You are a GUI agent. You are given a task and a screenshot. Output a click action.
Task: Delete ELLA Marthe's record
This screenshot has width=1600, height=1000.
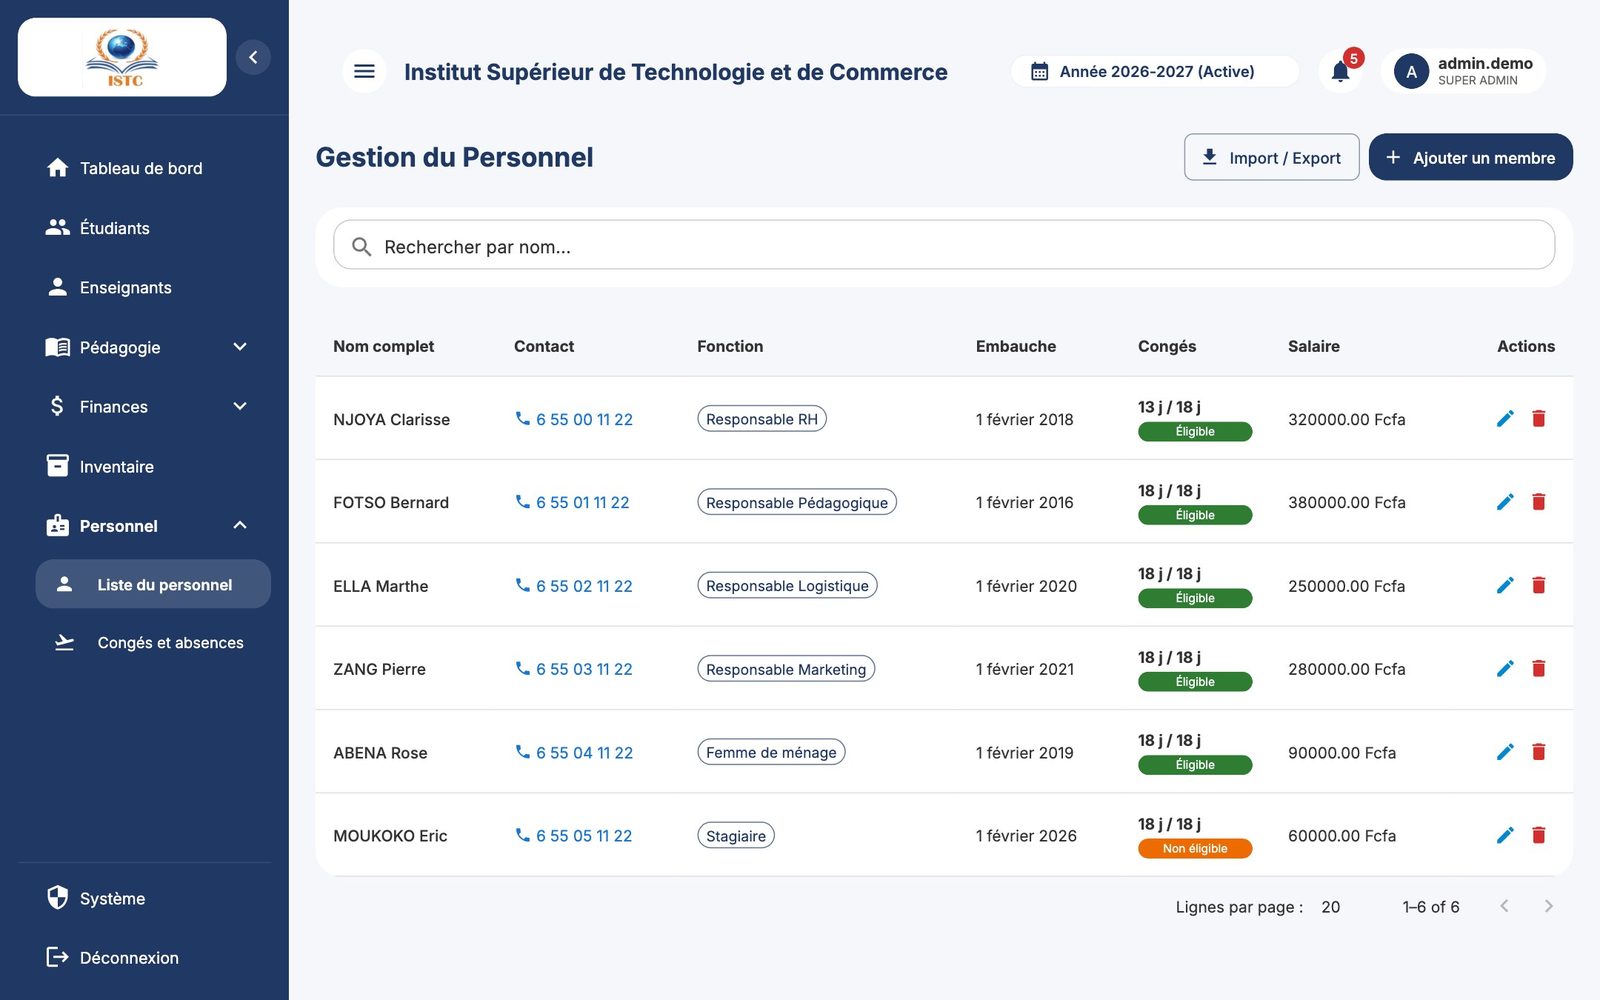pyautogui.click(x=1538, y=585)
